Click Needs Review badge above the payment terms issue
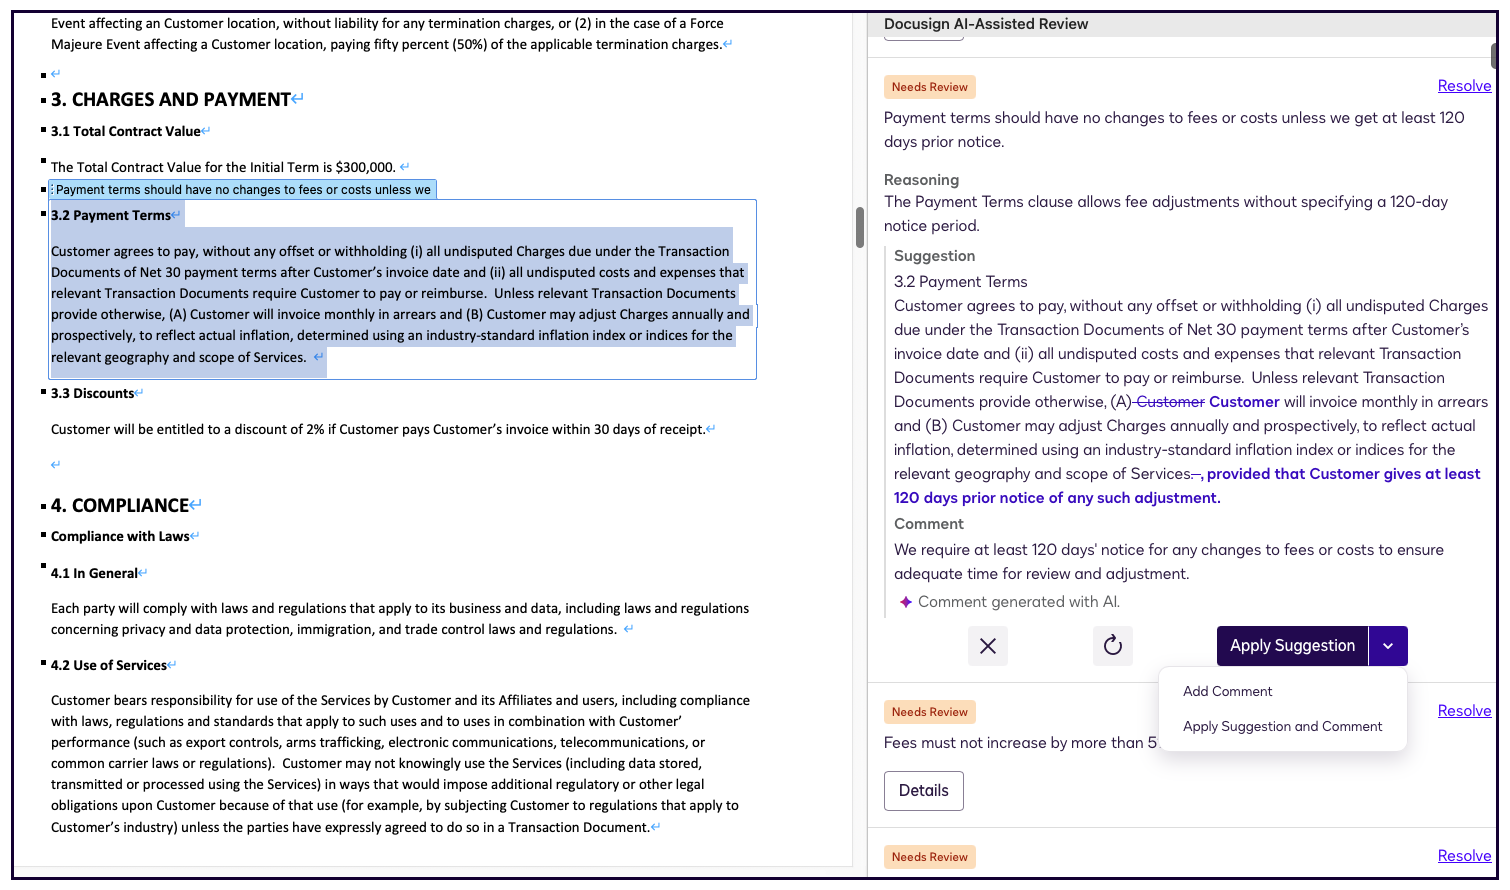 pos(930,87)
